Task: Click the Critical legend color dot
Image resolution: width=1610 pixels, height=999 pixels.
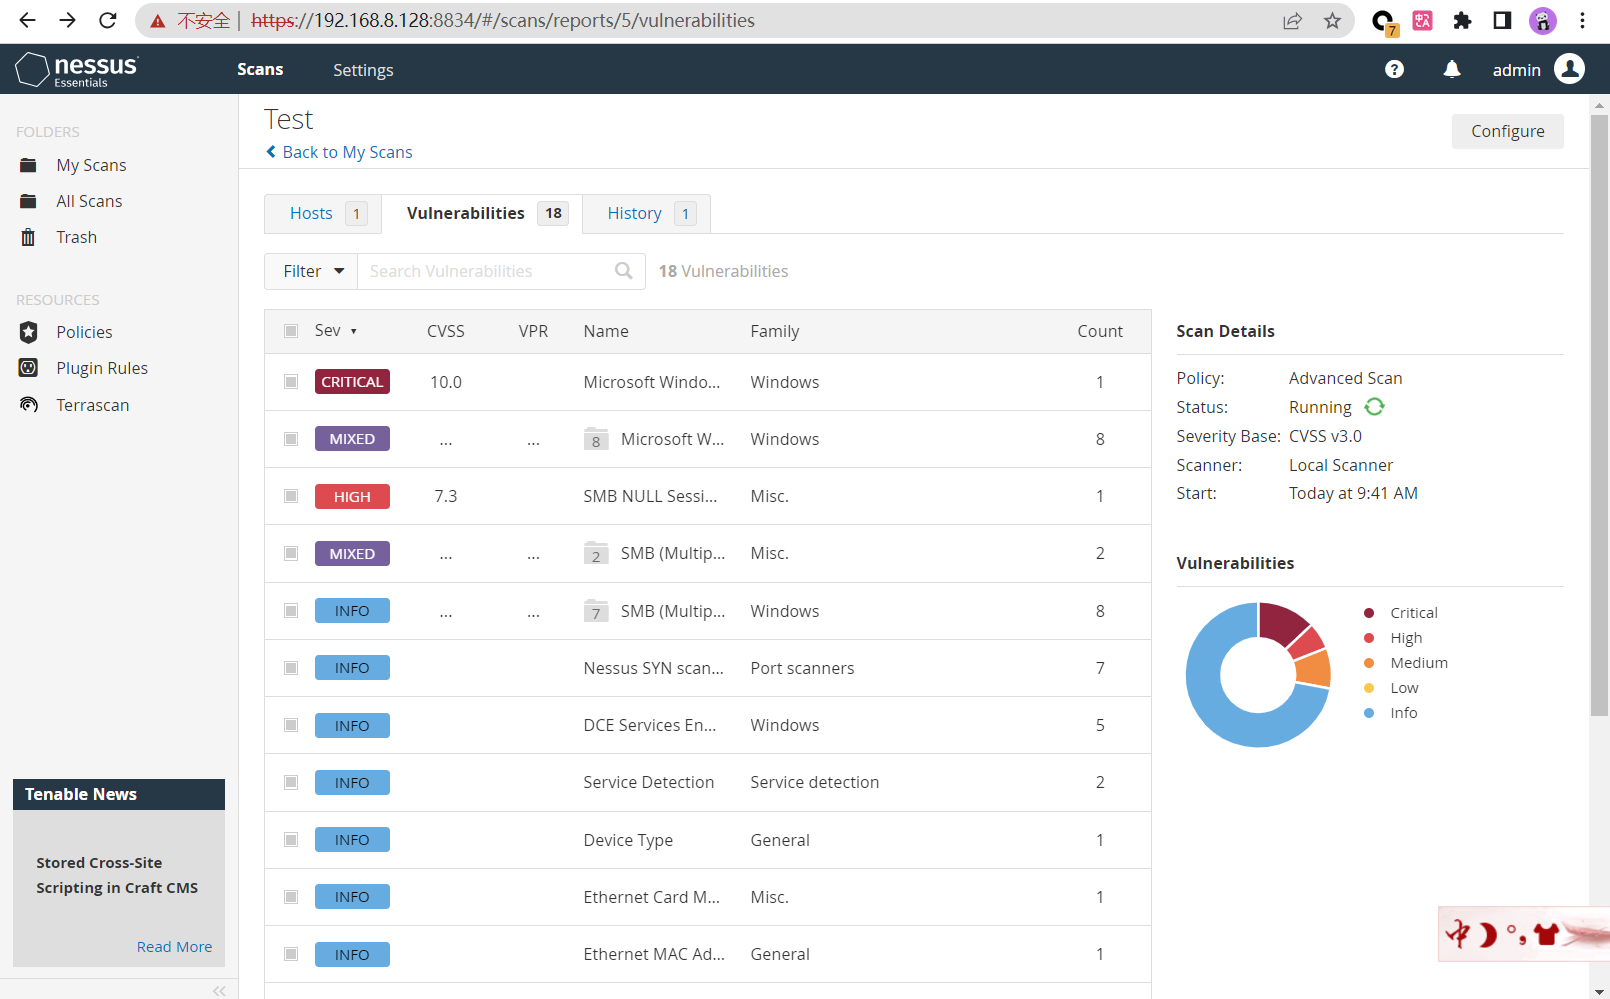Action: (x=1369, y=613)
